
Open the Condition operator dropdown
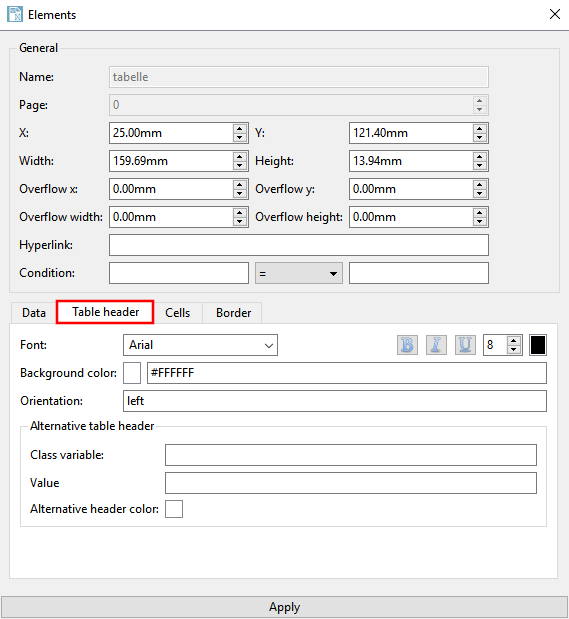tap(299, 273)
